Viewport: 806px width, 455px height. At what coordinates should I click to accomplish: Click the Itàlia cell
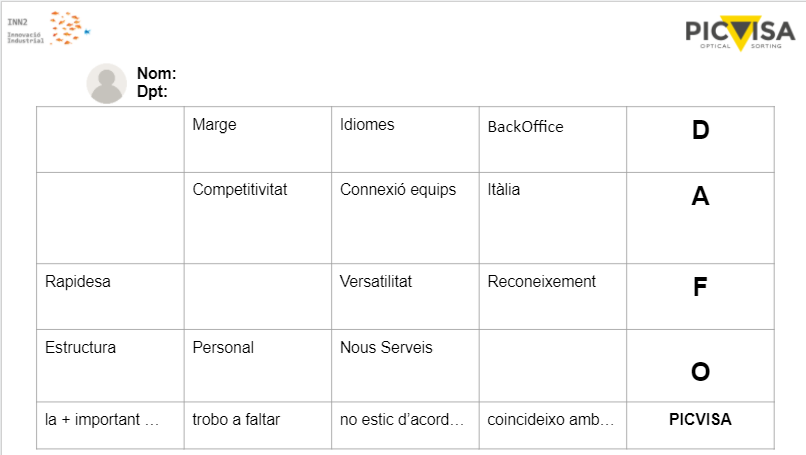point(553,218)
